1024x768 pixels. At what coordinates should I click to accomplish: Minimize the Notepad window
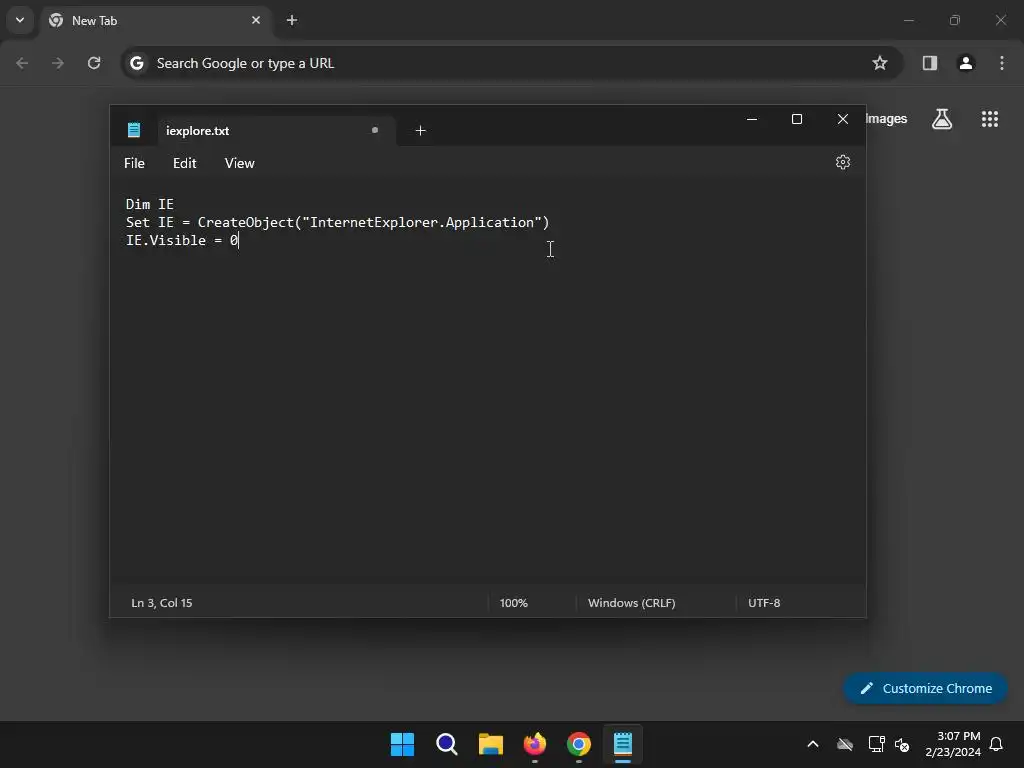[752, 119]
